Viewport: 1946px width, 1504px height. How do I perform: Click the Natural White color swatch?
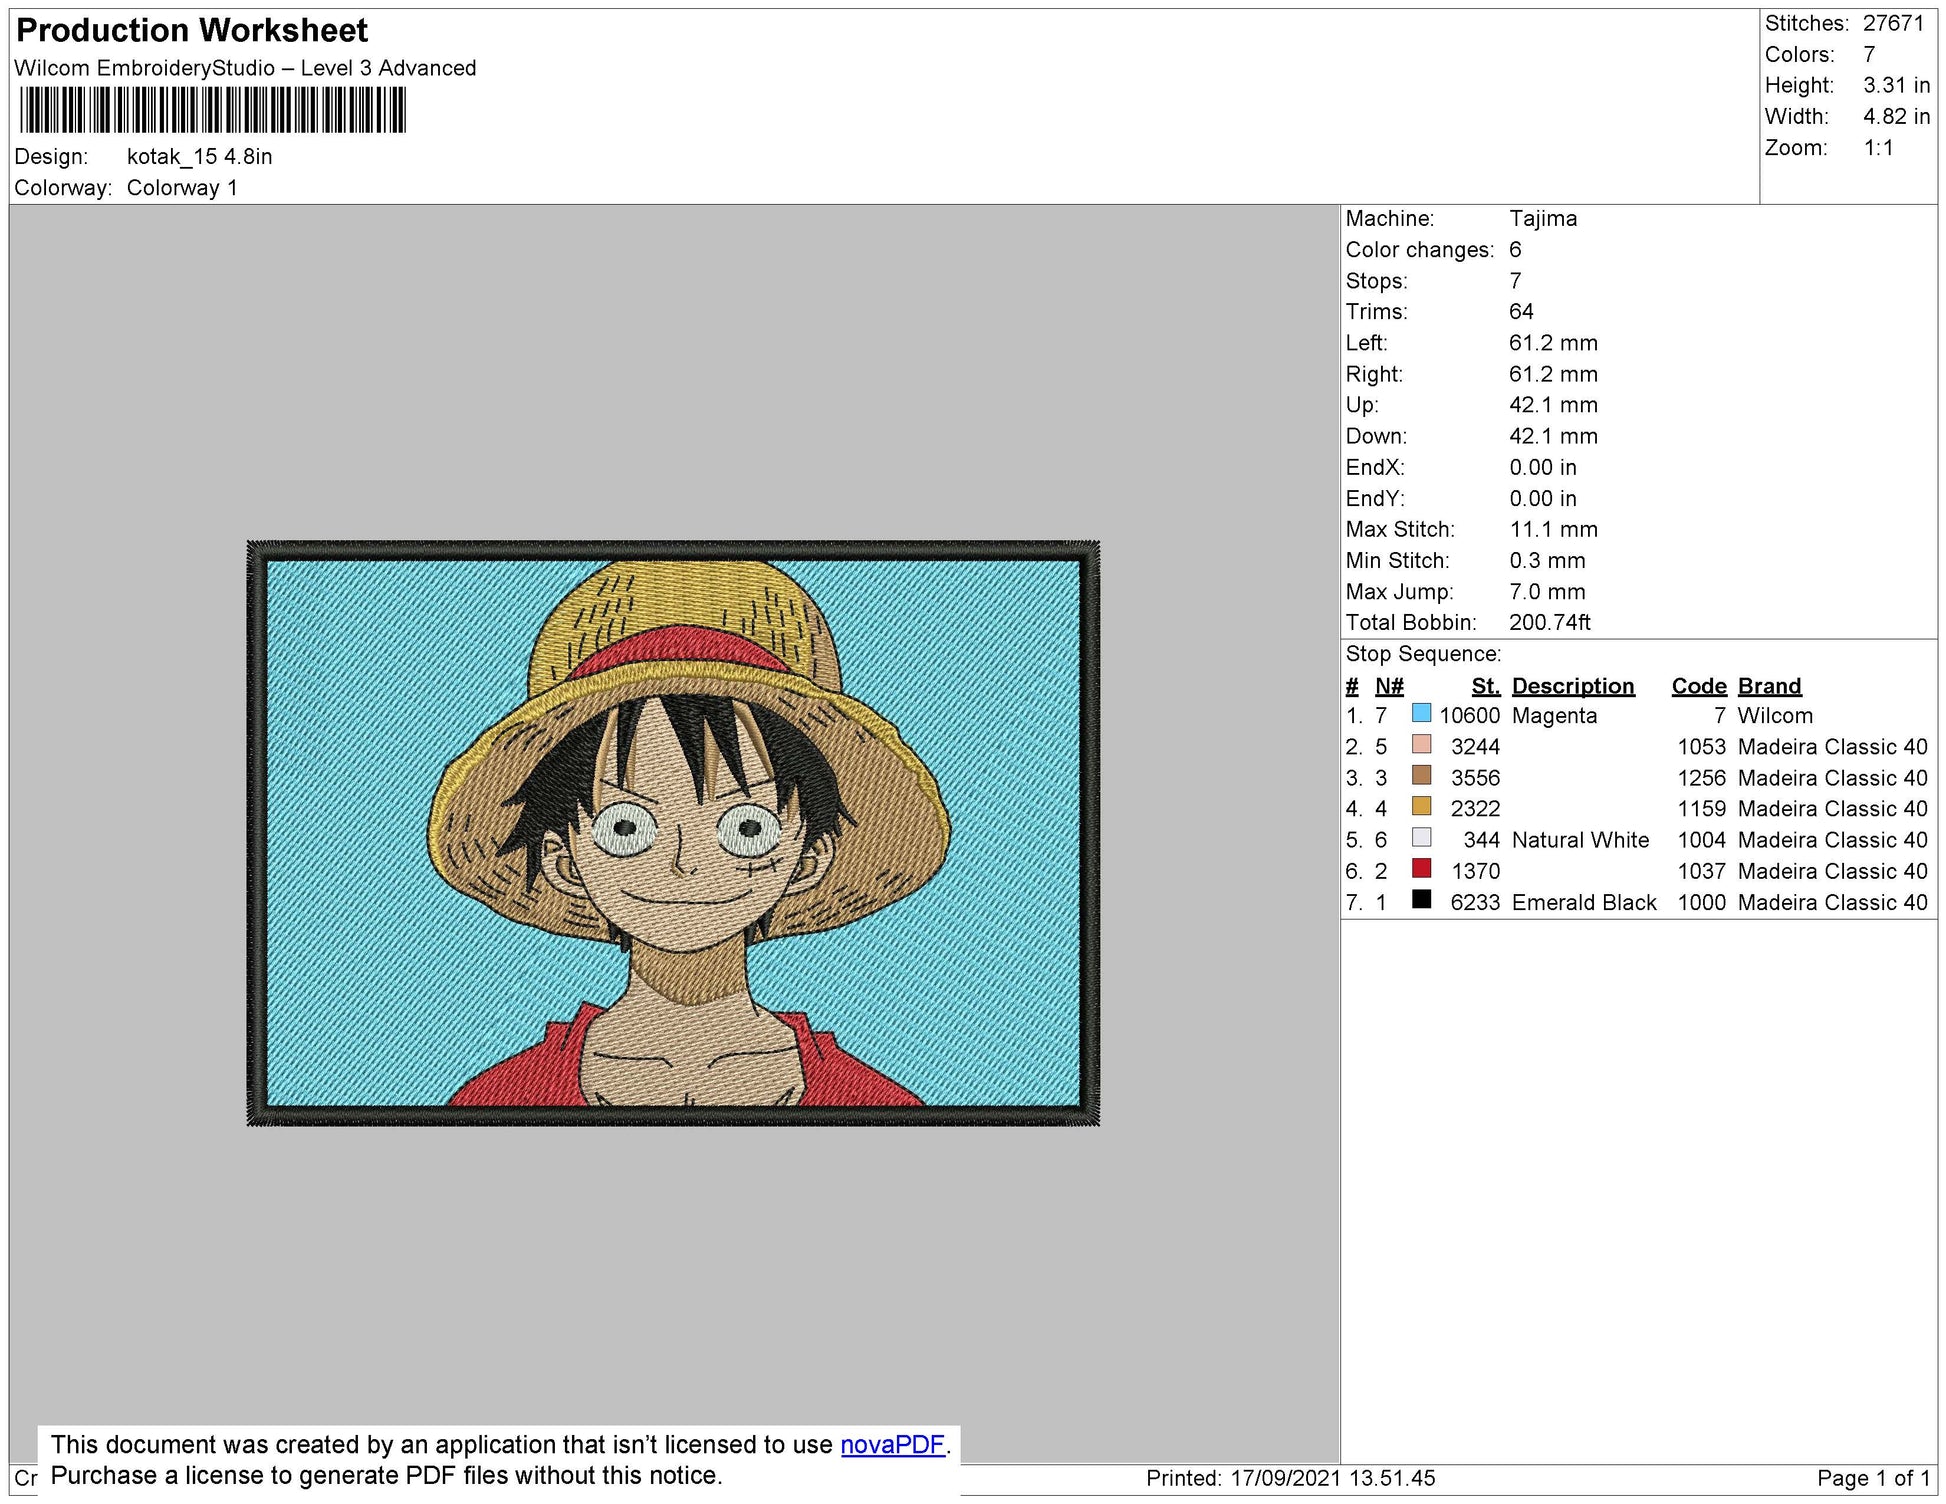[1421, 838]
